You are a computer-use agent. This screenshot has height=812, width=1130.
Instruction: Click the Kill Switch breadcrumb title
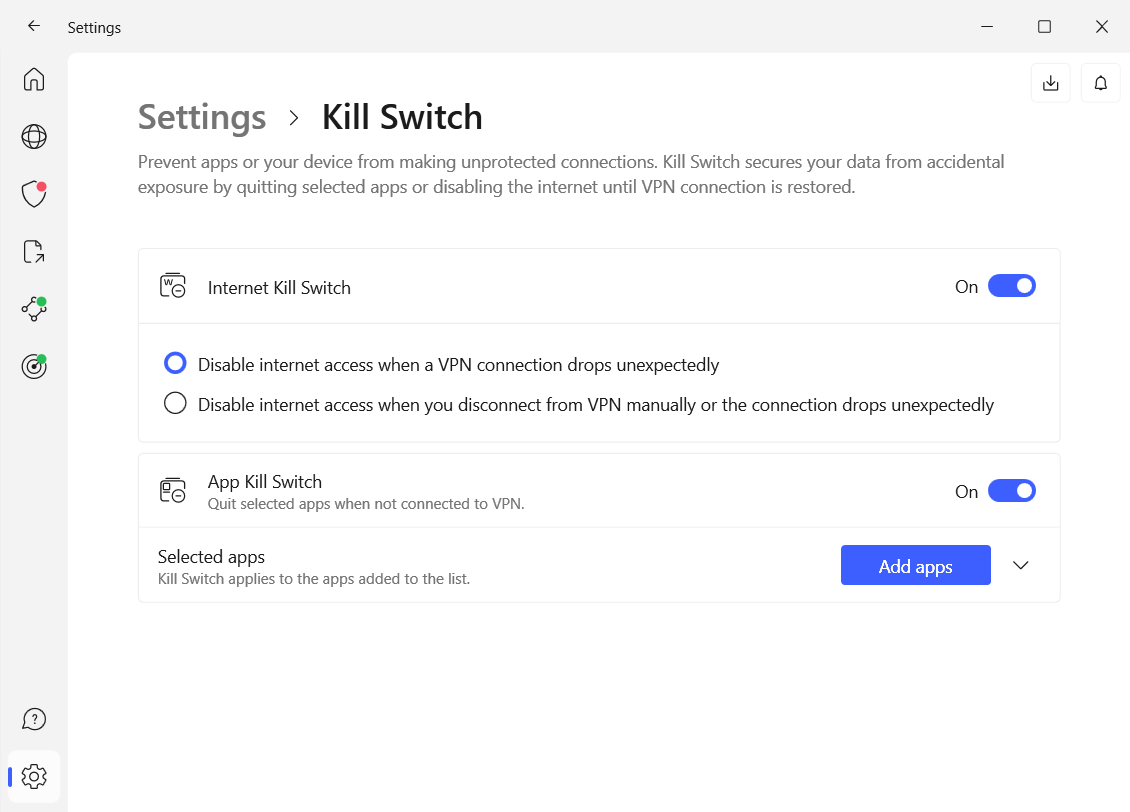tap(401, 117)
